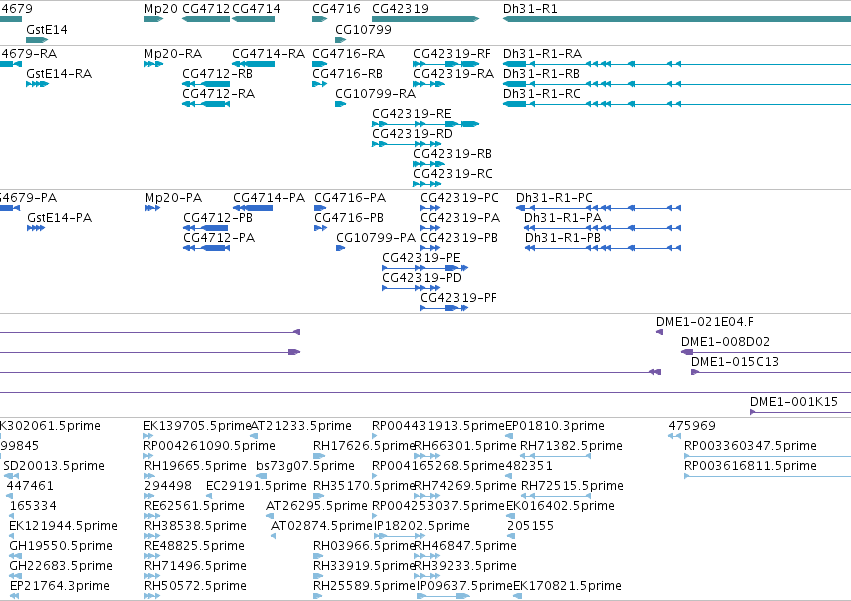
Task: Select the CG4716-RB transcript
Action: pyautogui.click(x=347, y=74)
